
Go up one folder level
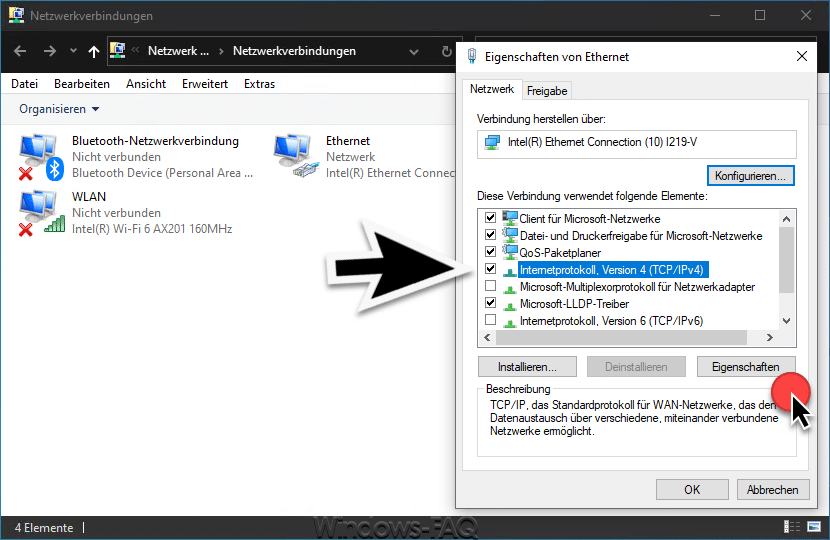coord(94,51)
